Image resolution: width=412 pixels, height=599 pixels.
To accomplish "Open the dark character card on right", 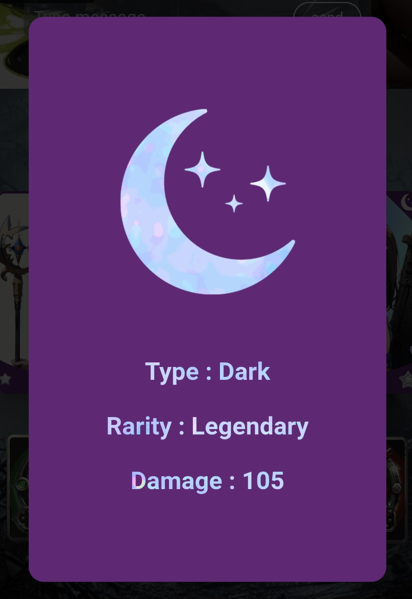I will (x=399, y=292).
